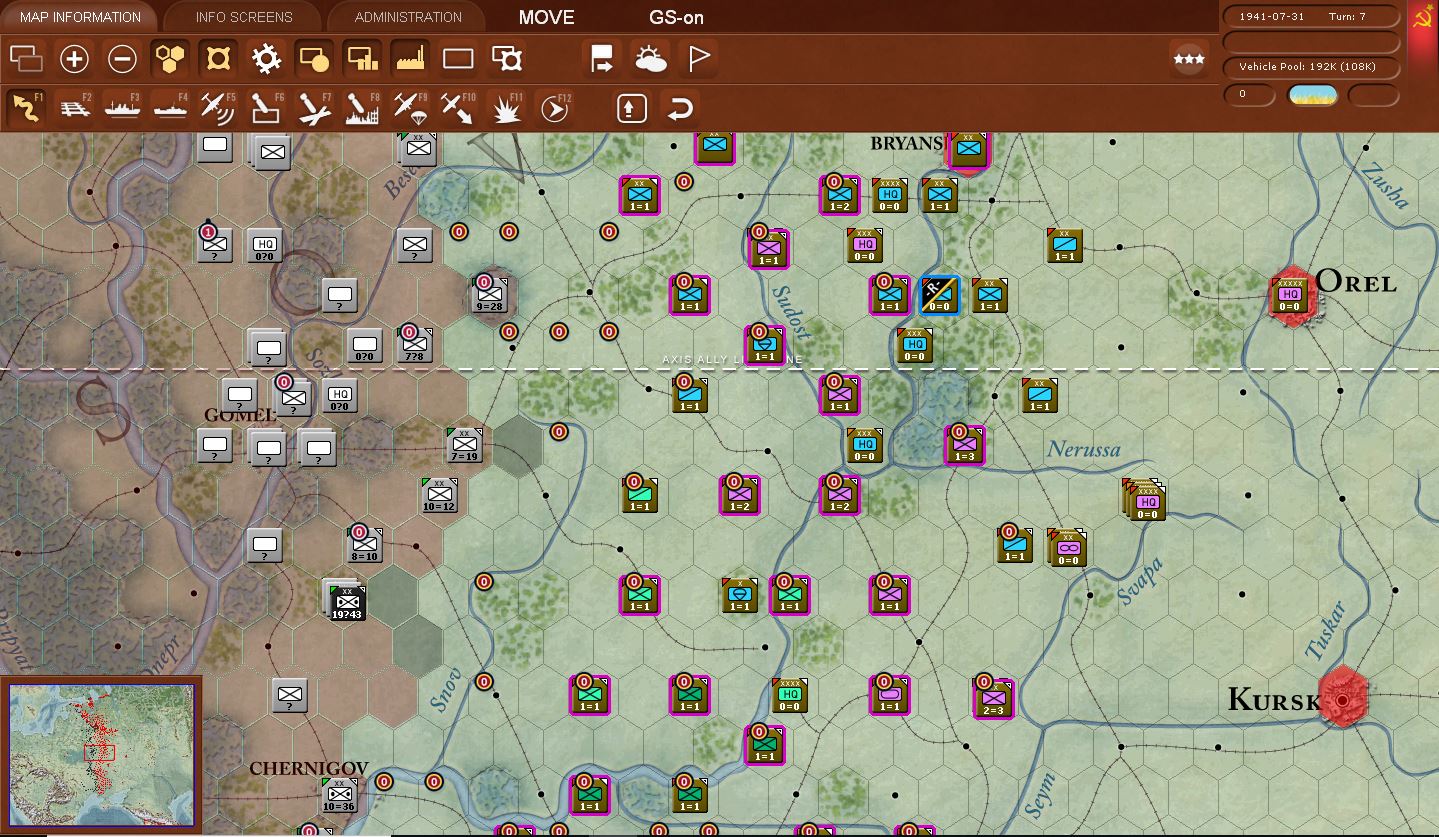Click the end turn flag-arrow icon
1439x837 pixels.
[602, 59]
